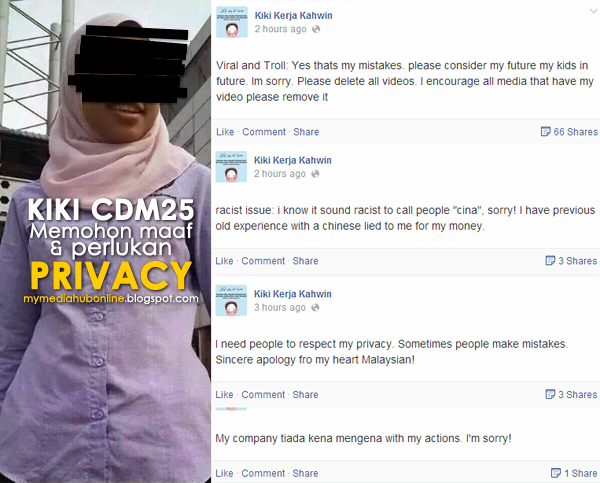Image resolution: width=600 pixels, height=483 pixels.
Task: Expand the first post's options chevron
Action: 593,11
